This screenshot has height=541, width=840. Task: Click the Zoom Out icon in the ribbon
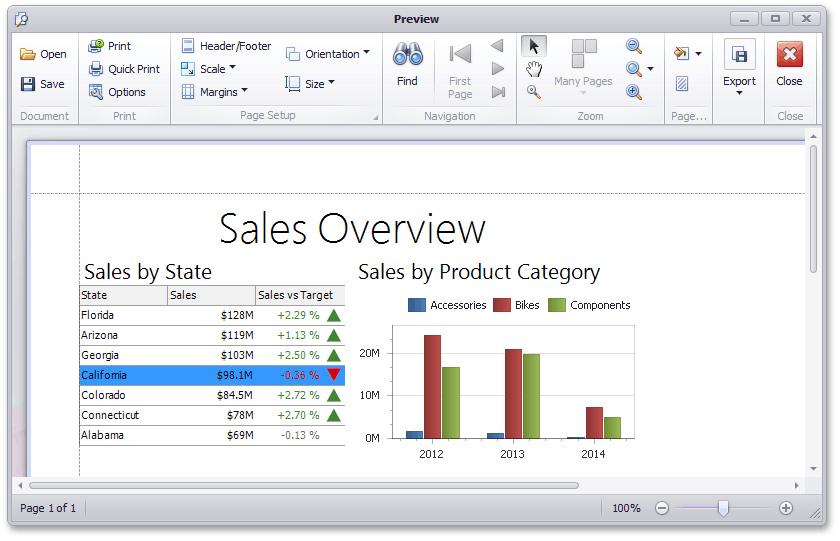[x=634, y=46]
